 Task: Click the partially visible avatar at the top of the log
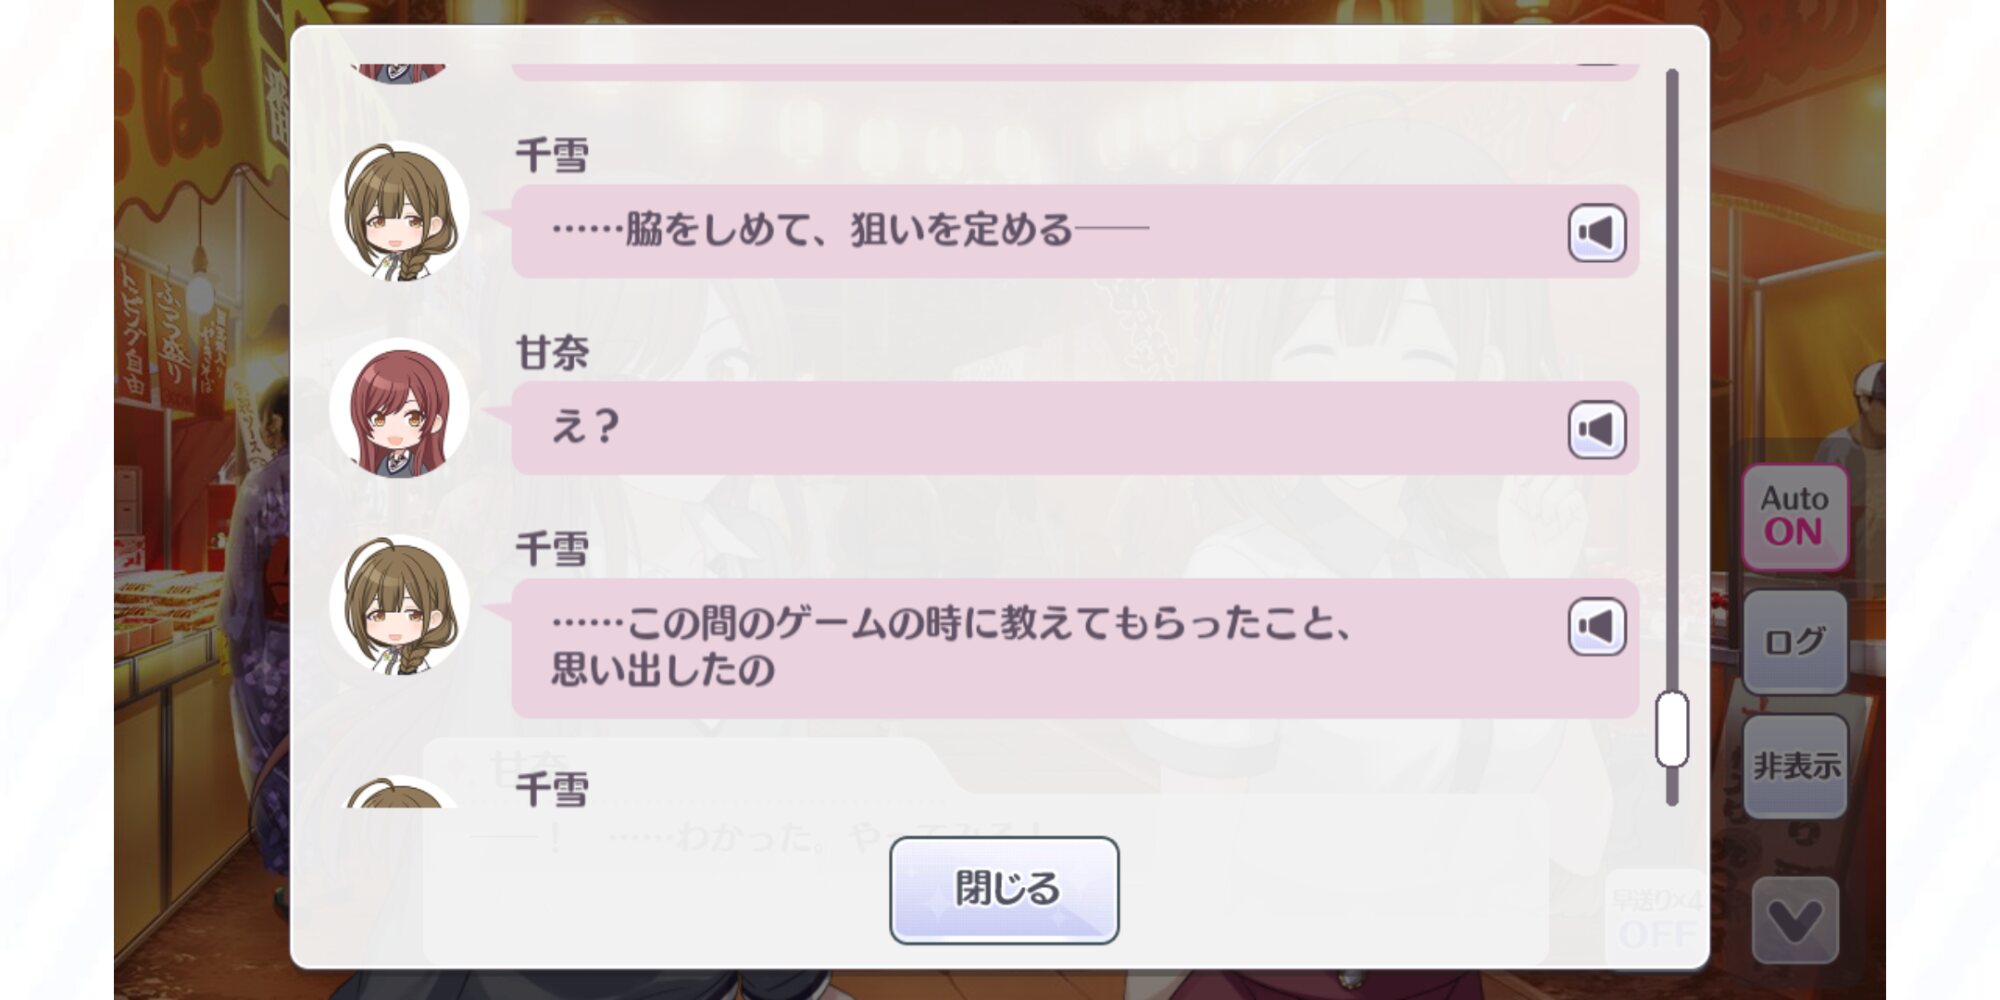(400, 73)
